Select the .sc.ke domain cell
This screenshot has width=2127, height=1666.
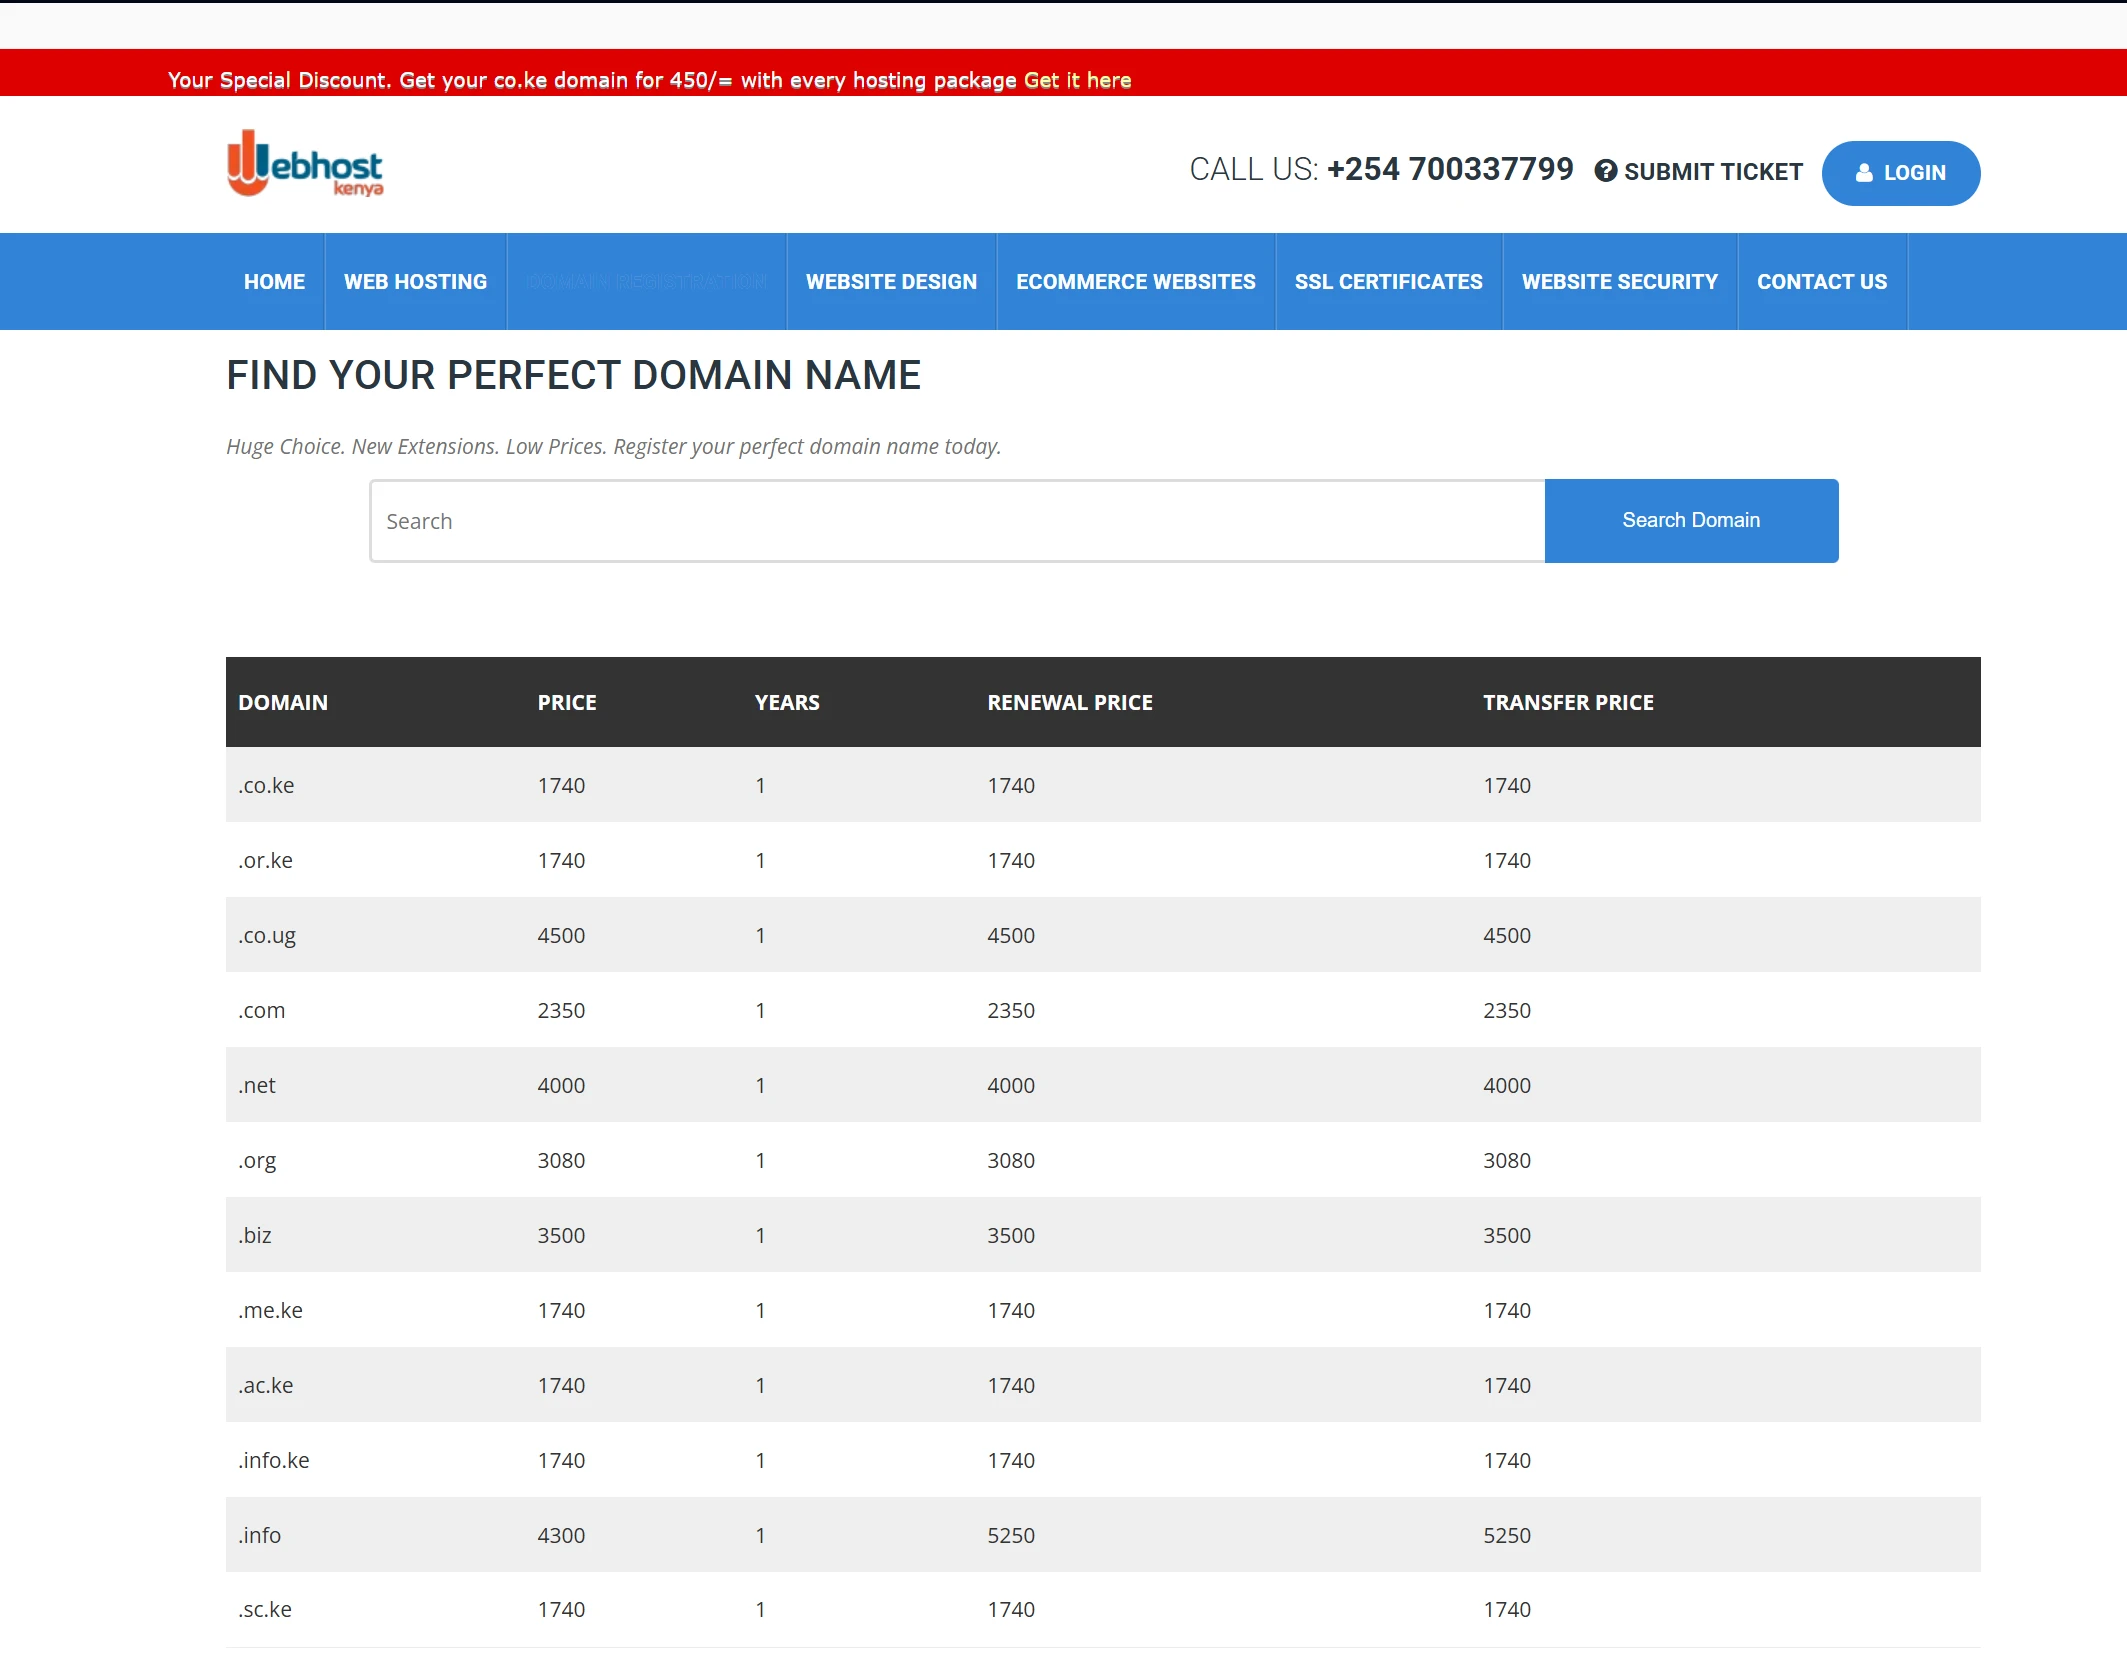coord(265,1609)
